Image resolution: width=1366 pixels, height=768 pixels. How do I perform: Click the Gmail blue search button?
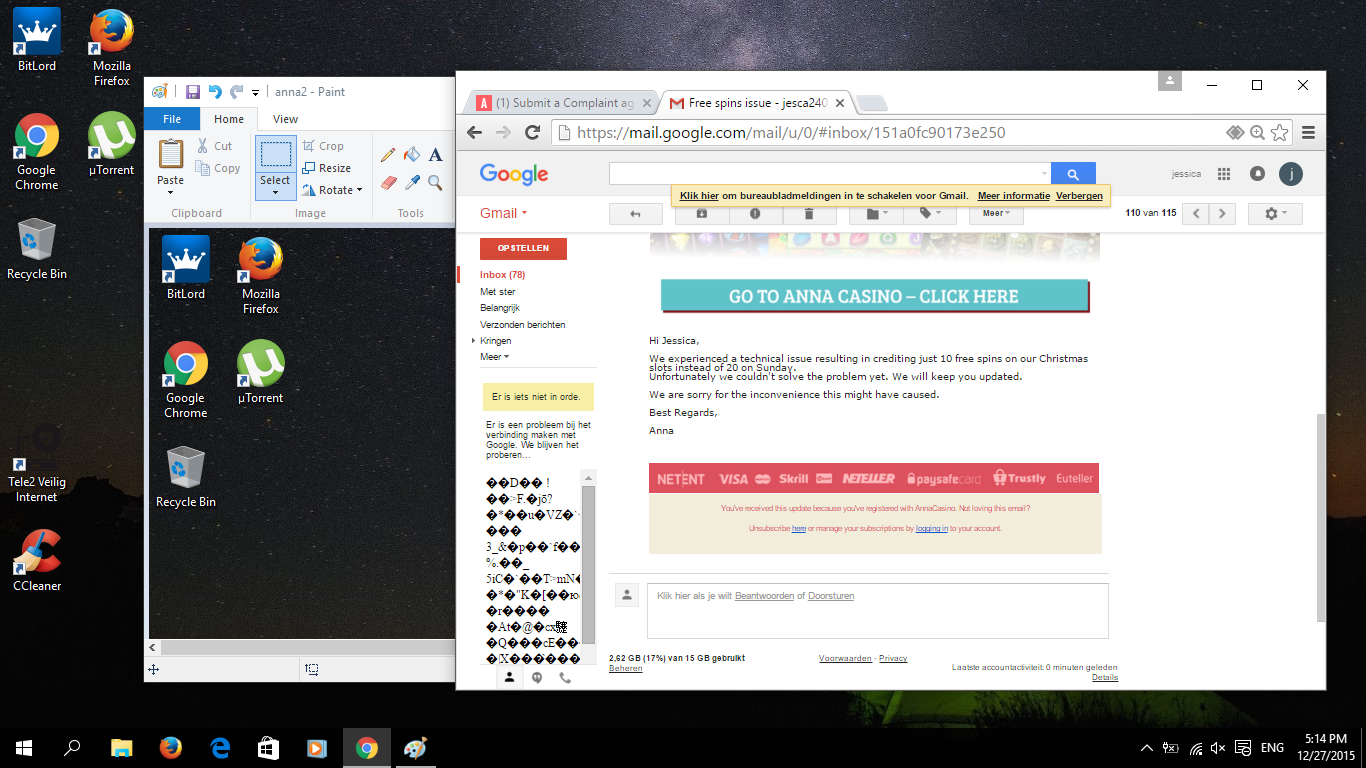pos(1073,174)
